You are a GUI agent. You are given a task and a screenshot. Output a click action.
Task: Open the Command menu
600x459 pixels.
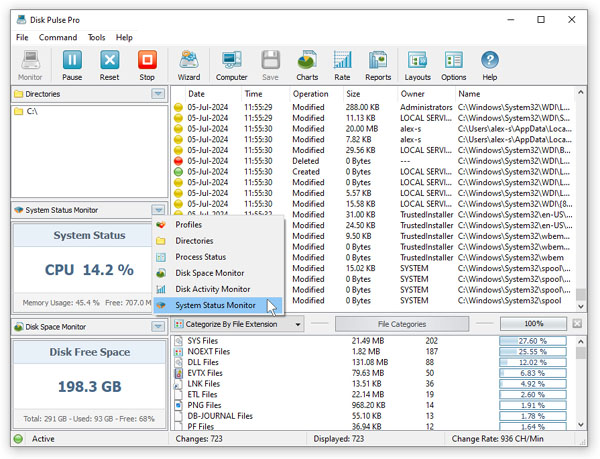click(58, 37)
